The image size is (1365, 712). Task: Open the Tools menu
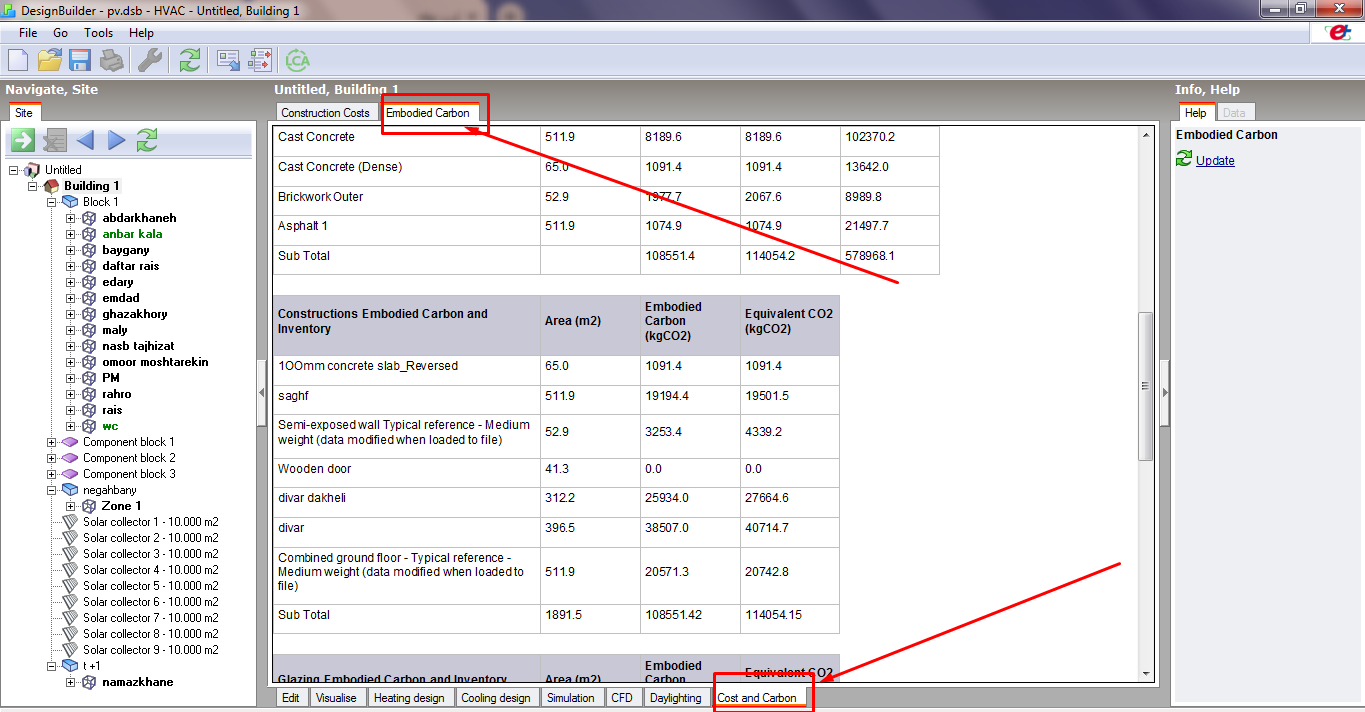(x=99, y=33)
